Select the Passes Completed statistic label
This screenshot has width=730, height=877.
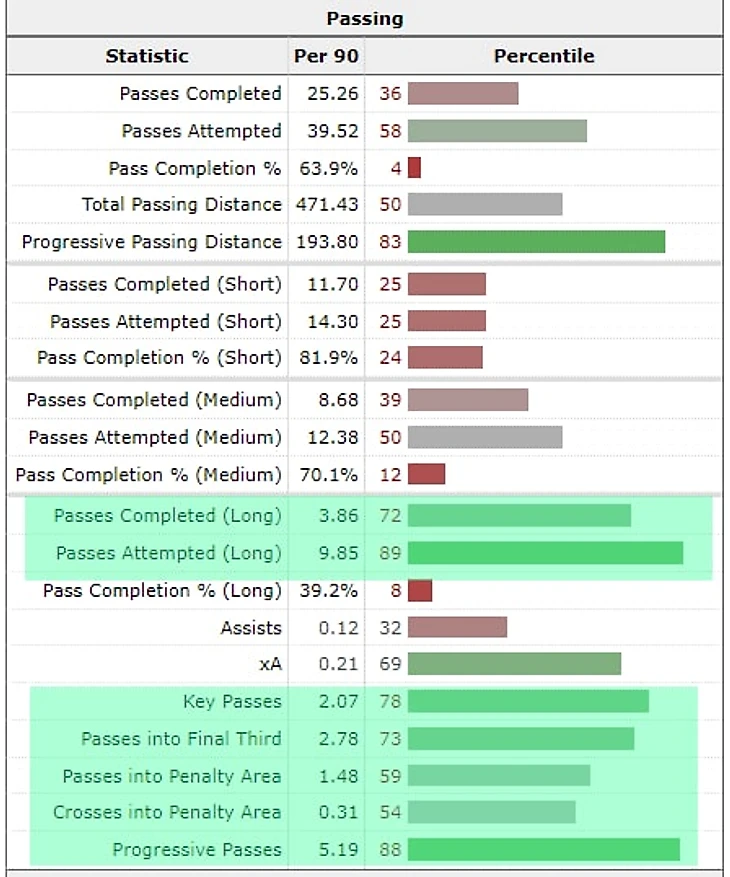[x=200, y=94]
